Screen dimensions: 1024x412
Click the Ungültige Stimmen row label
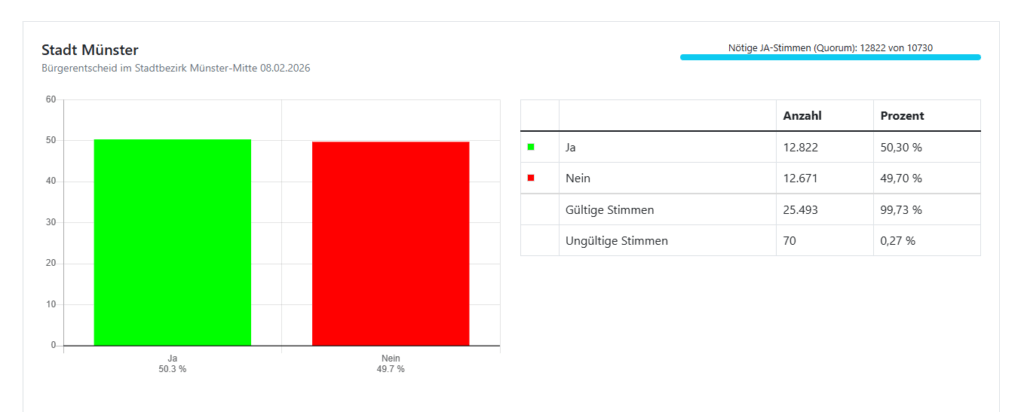coord(617,241)
